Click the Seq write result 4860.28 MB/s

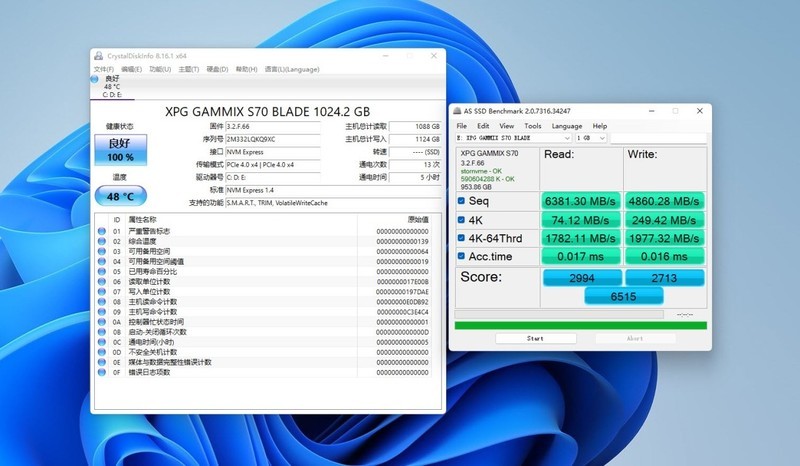(x=664, y=201)
